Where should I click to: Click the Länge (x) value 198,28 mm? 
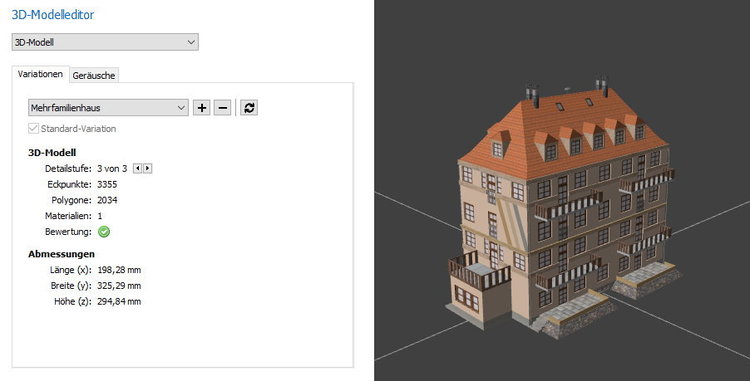click(x=119, y=270)
